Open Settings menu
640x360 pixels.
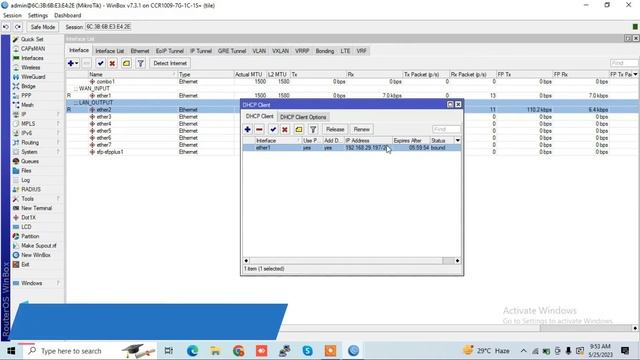38,16
